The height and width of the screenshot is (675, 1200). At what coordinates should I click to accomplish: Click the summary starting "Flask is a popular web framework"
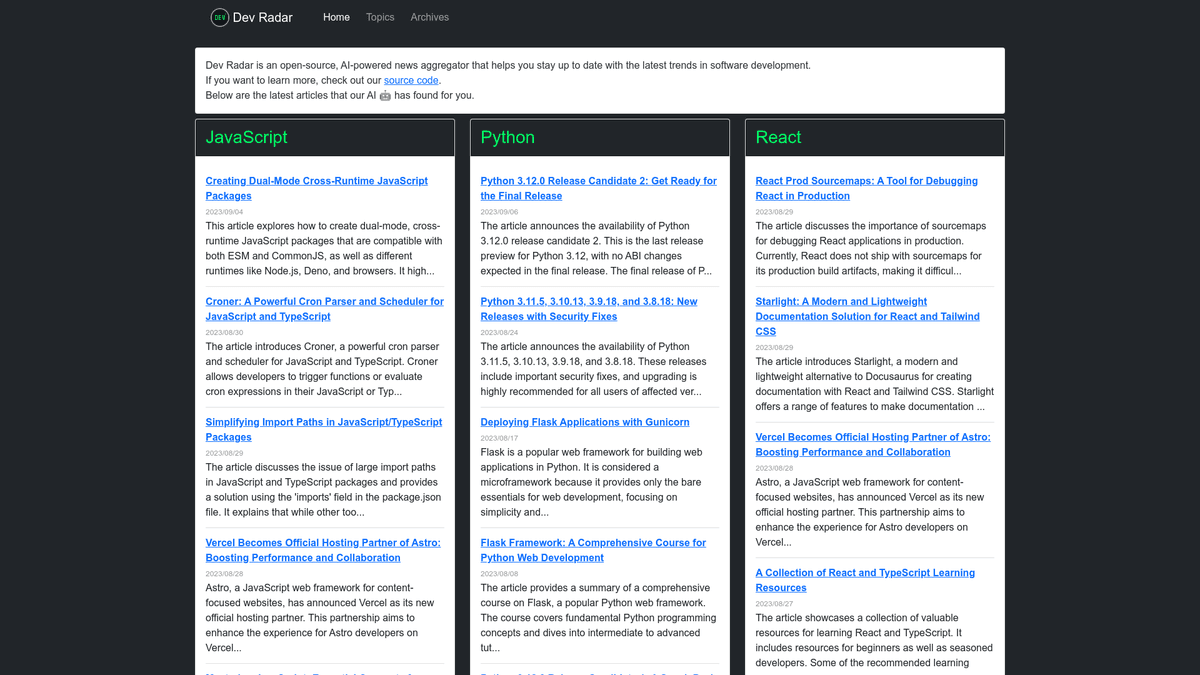pyautogui.click(x=593, y=482)
